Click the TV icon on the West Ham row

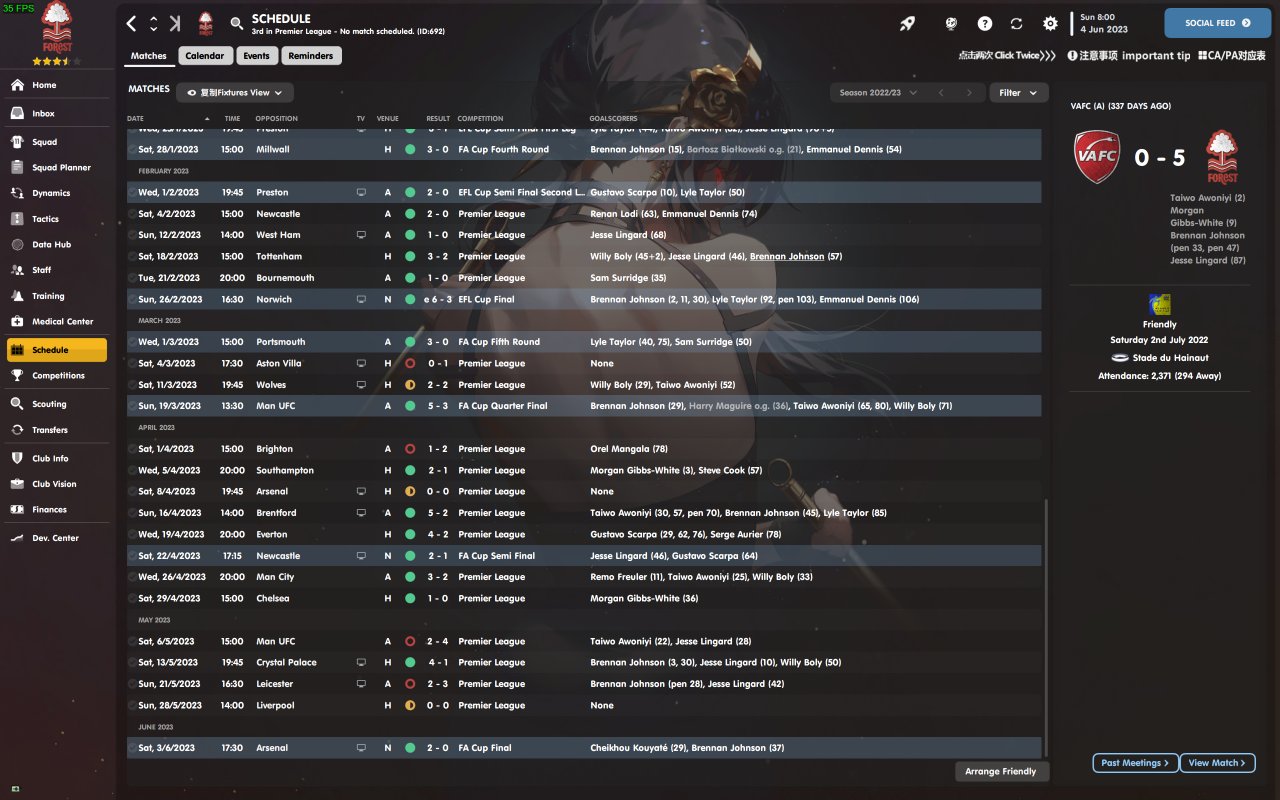pyautogui.click(x=361, y=235)
